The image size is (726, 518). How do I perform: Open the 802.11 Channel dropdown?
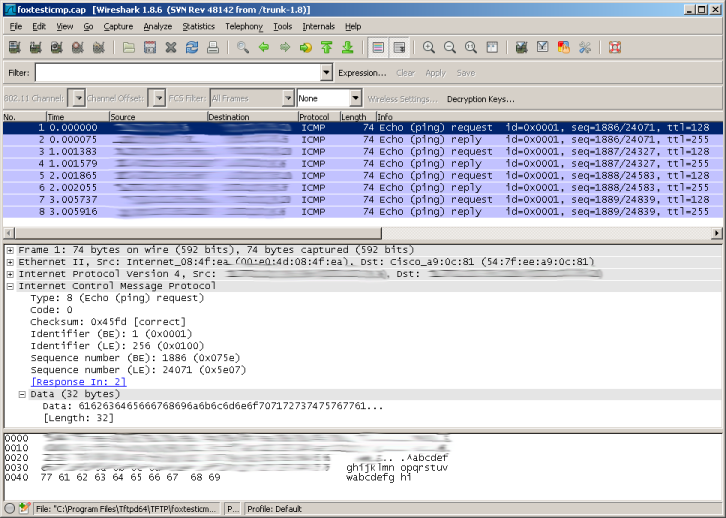click(x=78, y=98)
